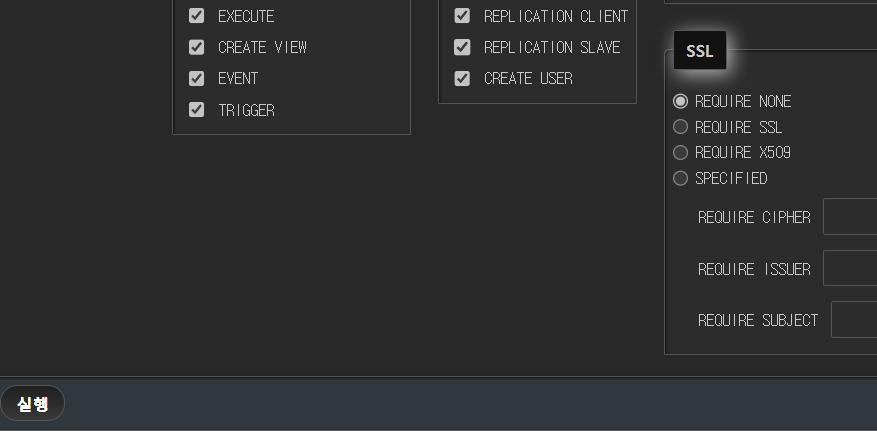Screen dimensions: 877x431
Task: Click the REQUIRE CIPHER input field
Action: coord(851,217)
